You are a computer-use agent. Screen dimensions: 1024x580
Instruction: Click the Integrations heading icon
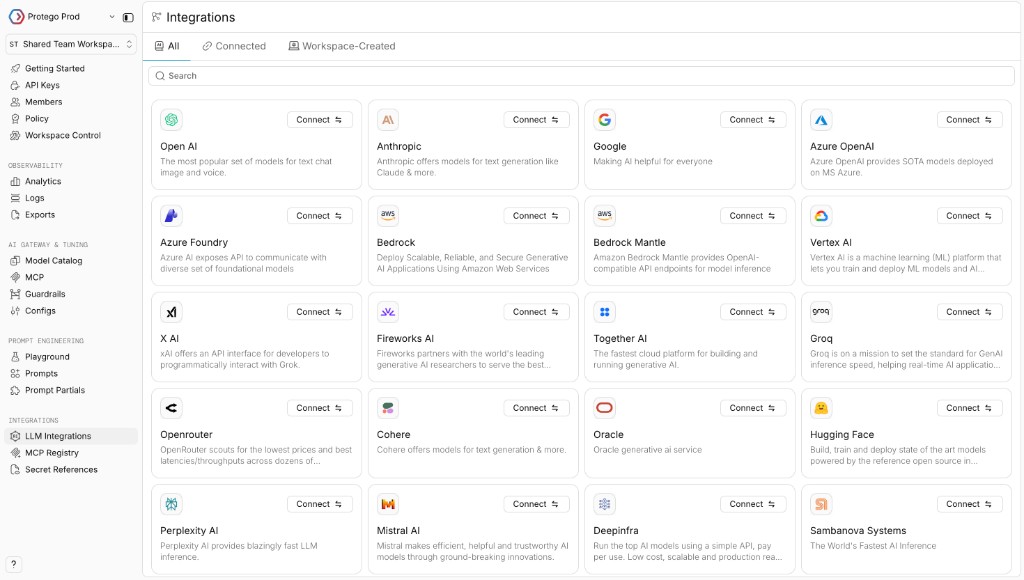coord(156,17)
